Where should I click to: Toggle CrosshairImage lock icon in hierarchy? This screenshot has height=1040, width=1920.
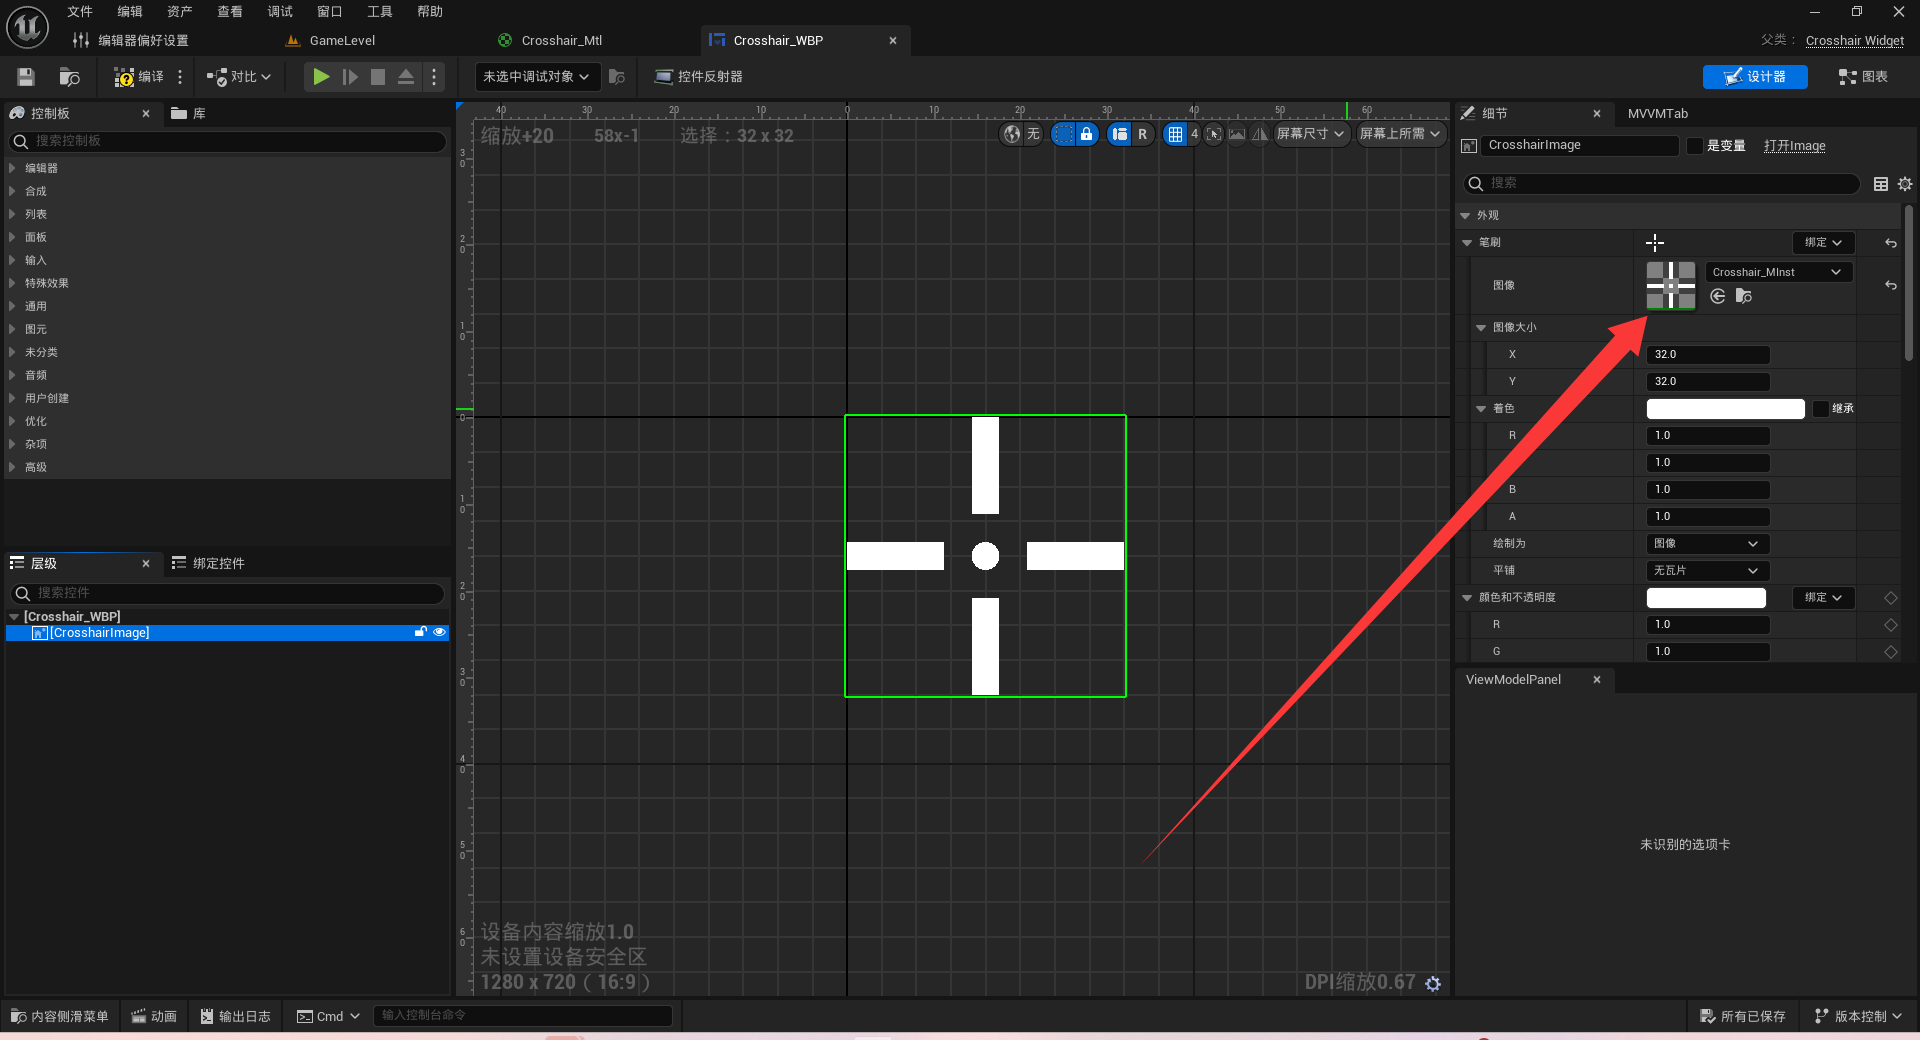(x=421, y=632)
